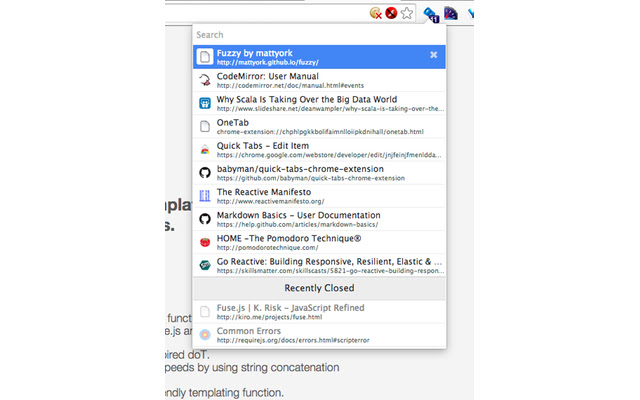
Task: Click the SlideShare favicon for Scala entry
Action: [x=205, y=103]
